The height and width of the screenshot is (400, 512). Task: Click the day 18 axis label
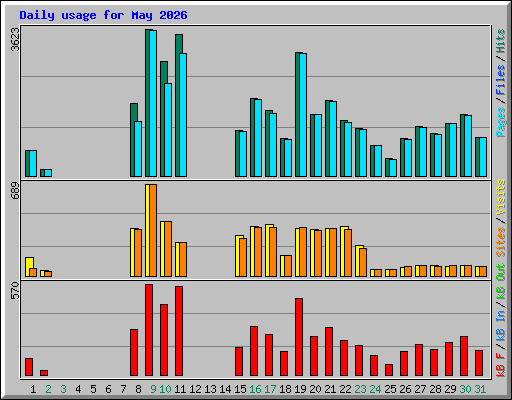(285, 389)
